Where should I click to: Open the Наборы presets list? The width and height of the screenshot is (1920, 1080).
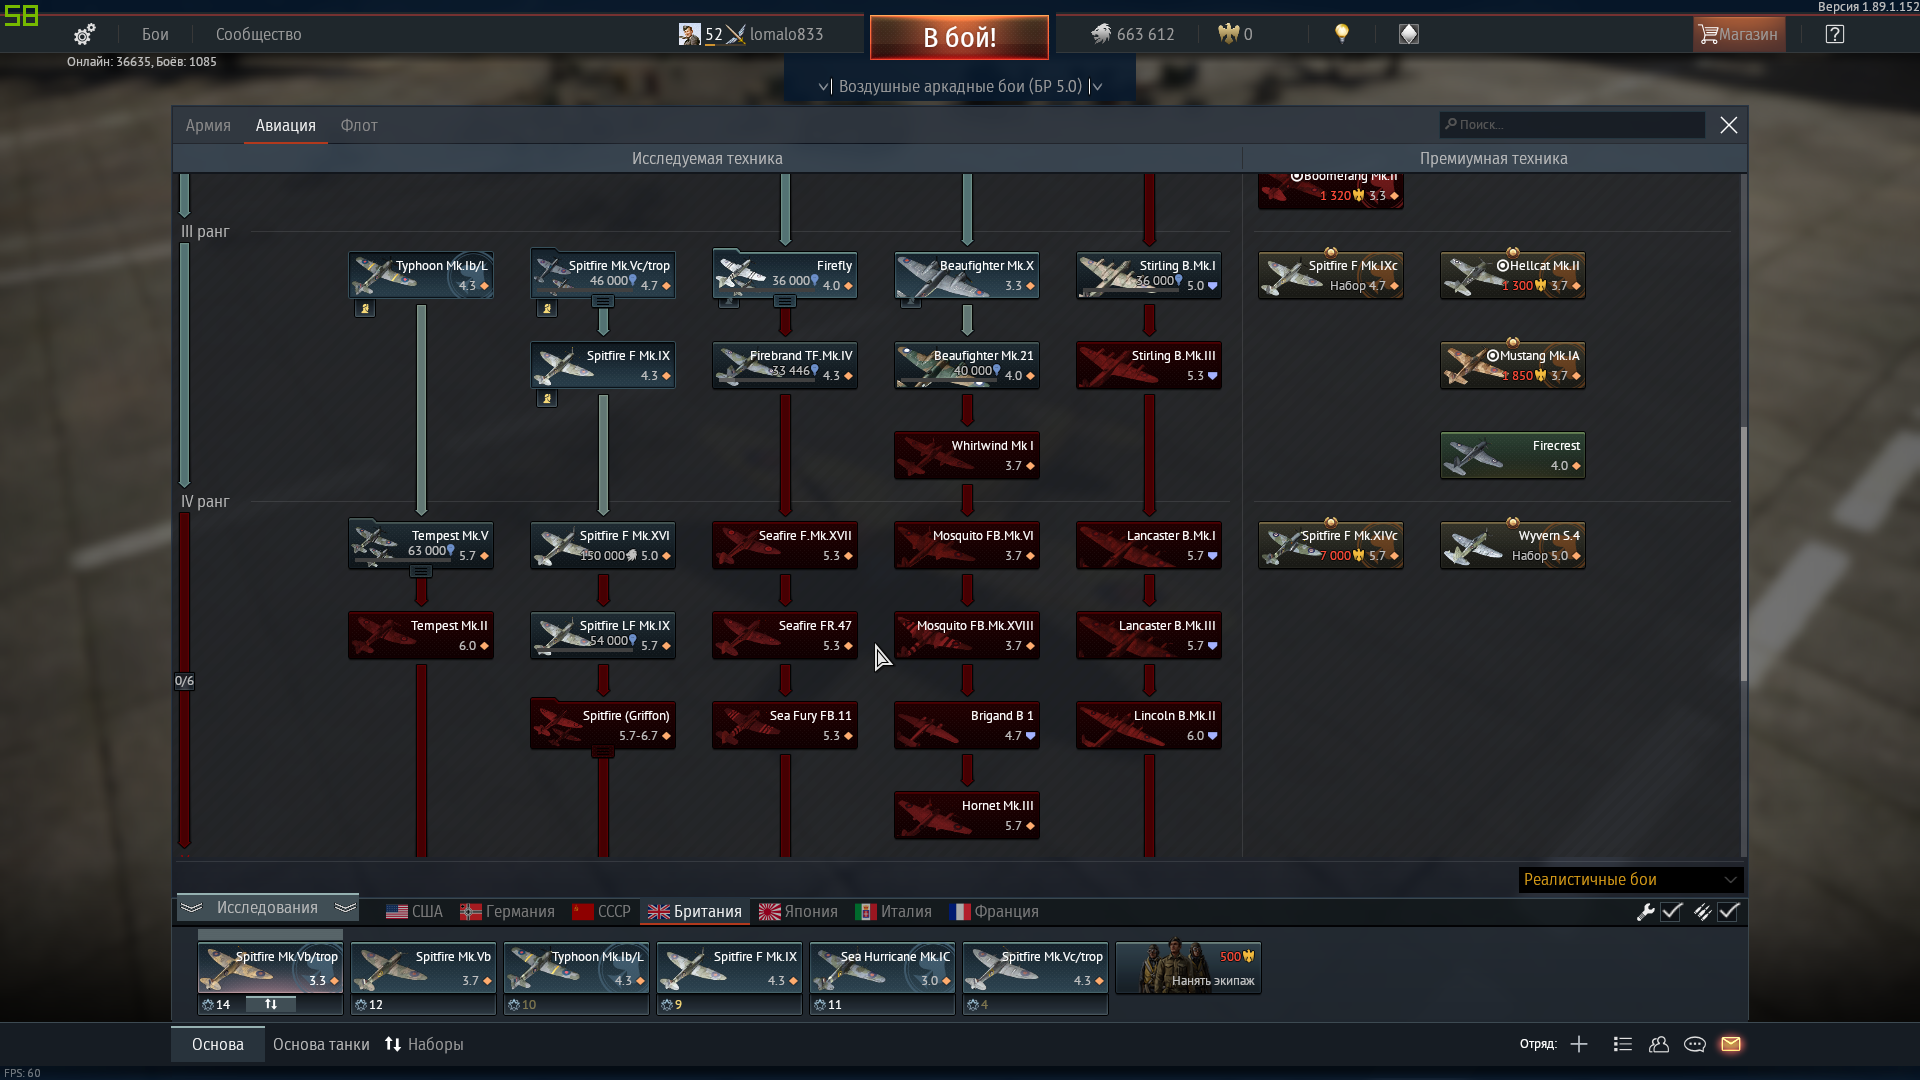tap(424, 1044)
